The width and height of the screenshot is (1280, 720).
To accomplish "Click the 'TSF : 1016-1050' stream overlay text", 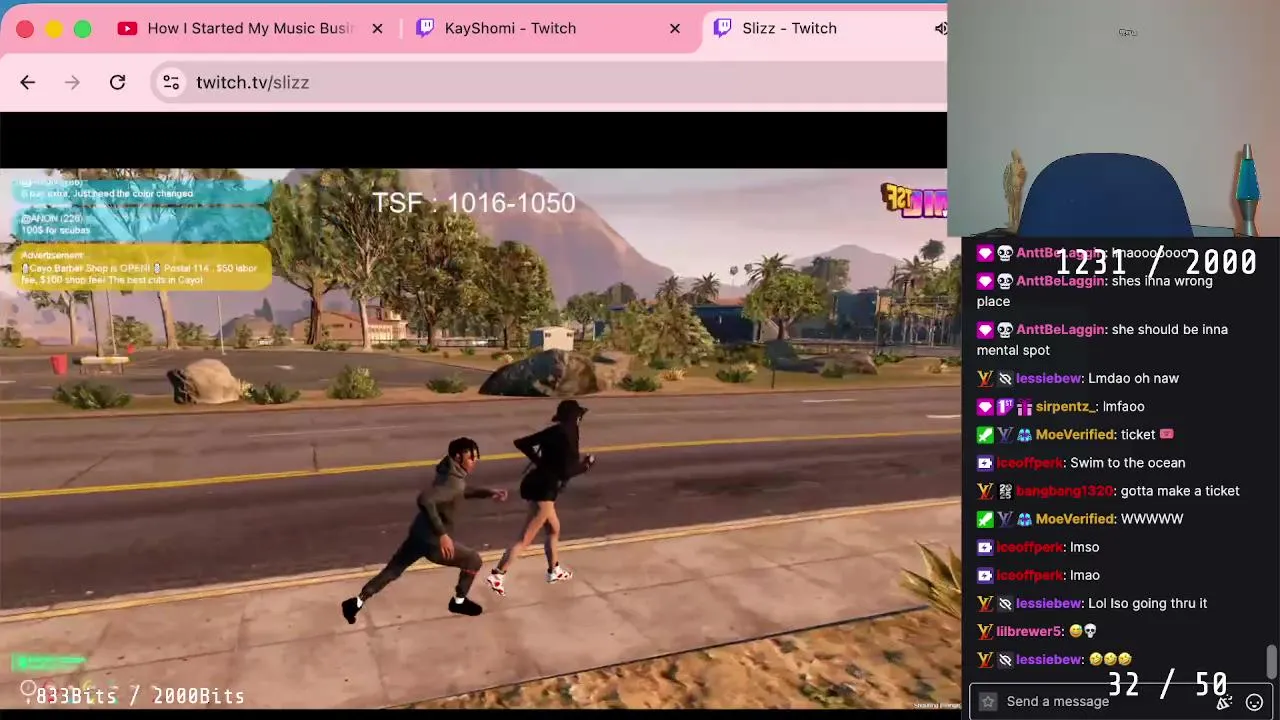I will pyautogui.click(x=474, y=203).
